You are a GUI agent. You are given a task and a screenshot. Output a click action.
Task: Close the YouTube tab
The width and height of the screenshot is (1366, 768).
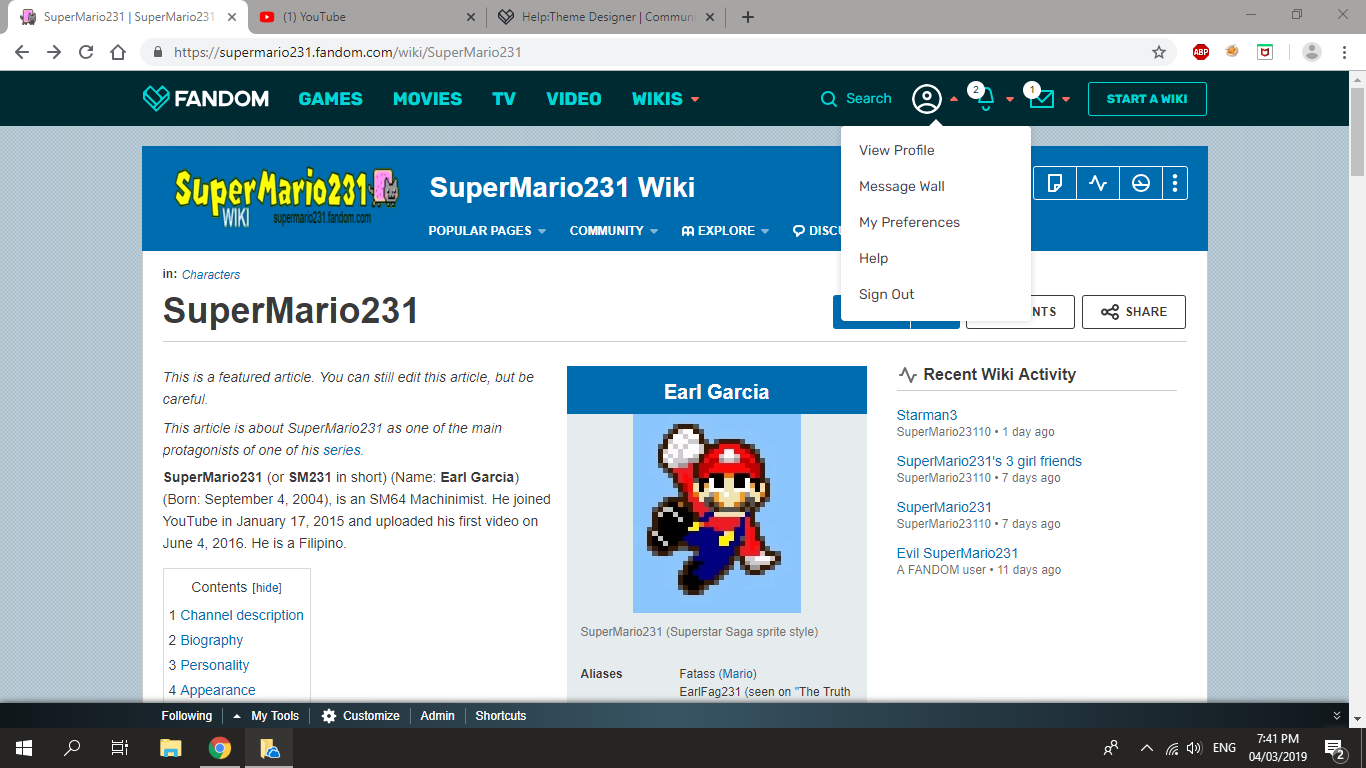pyautogui.click(x=472, y=17)
